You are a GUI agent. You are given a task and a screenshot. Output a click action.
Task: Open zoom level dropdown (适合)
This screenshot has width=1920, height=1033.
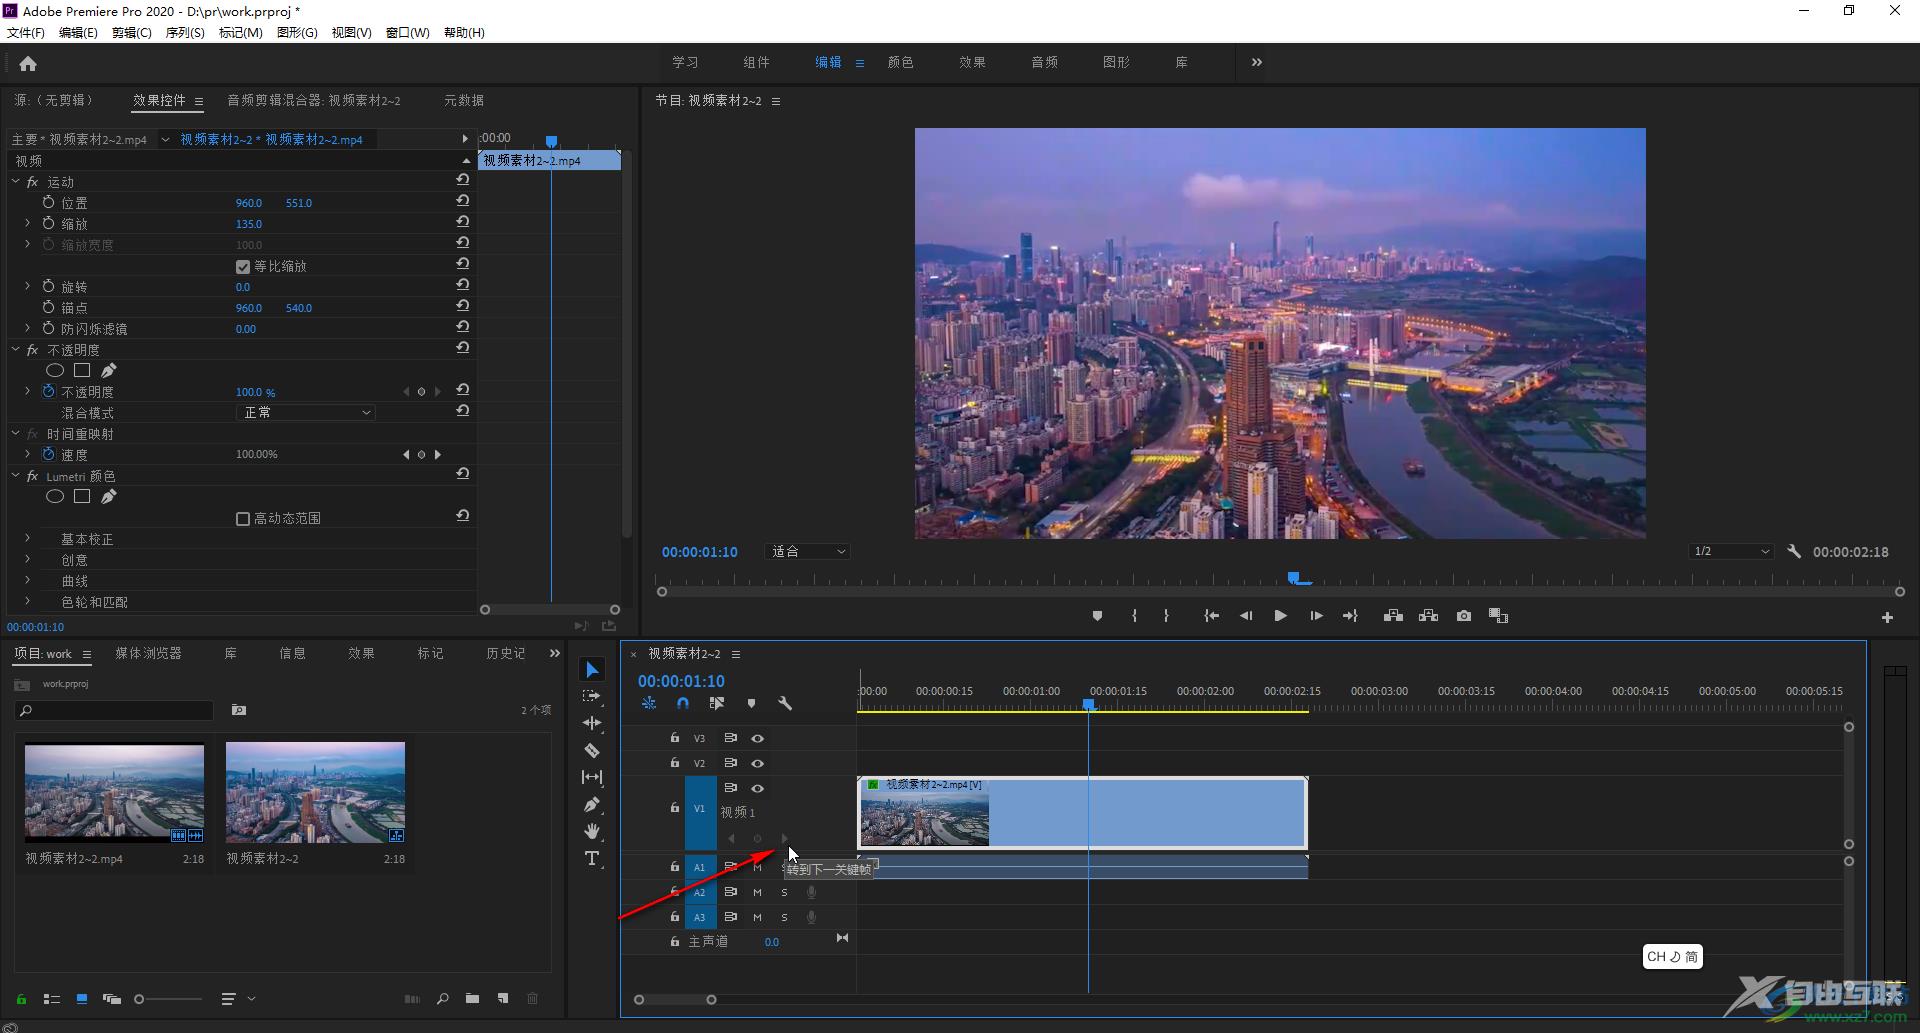[807, 552]
